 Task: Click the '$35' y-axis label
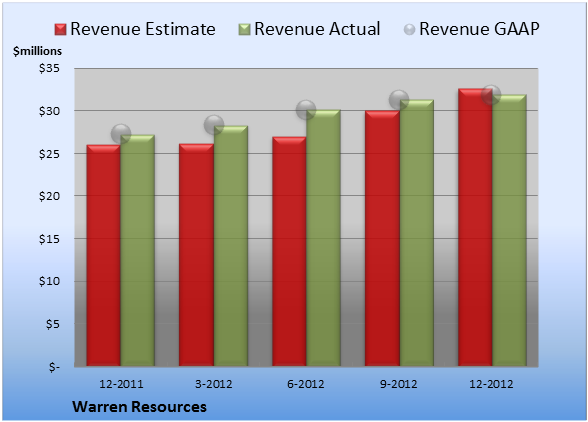(x=49, y=68)
